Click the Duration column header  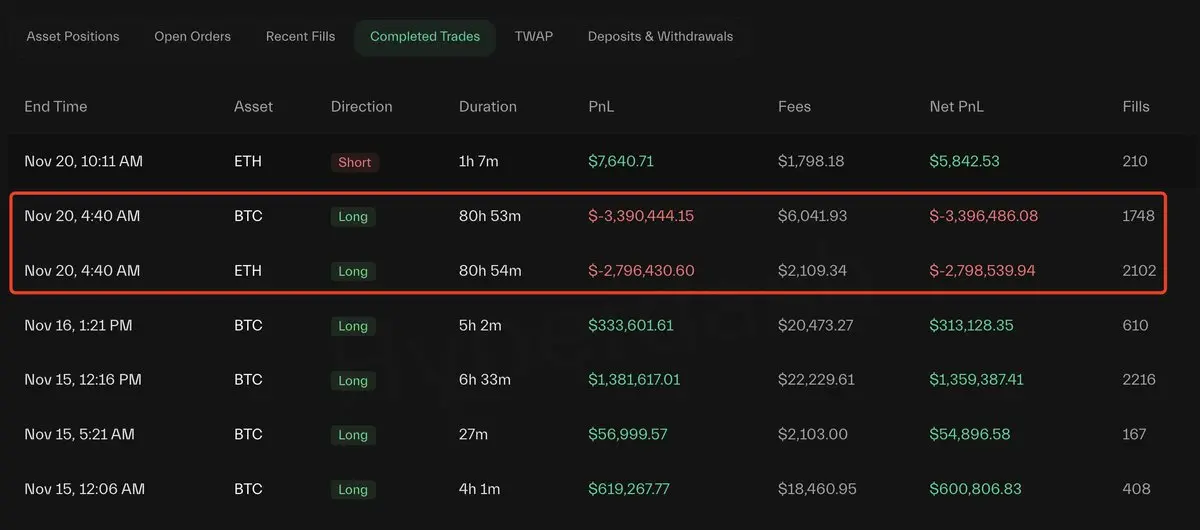(488, 107)
